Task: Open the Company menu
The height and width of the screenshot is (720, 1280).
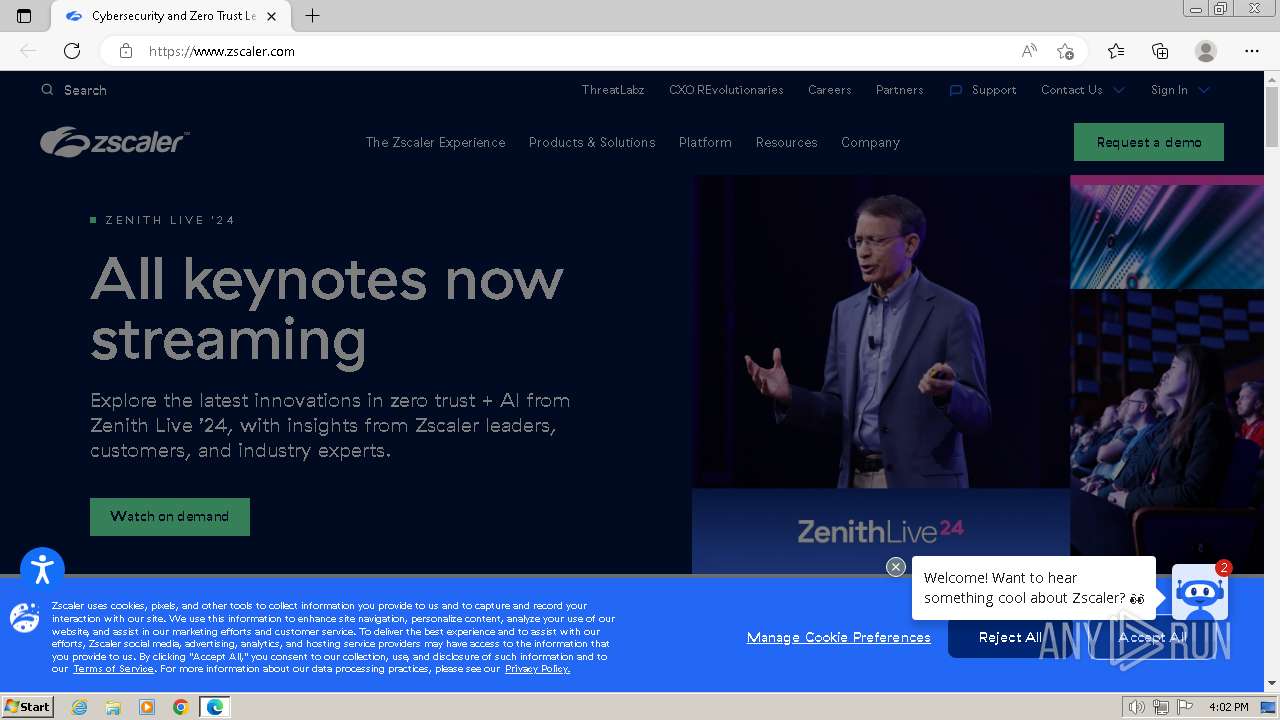Action: click(870, 142)
